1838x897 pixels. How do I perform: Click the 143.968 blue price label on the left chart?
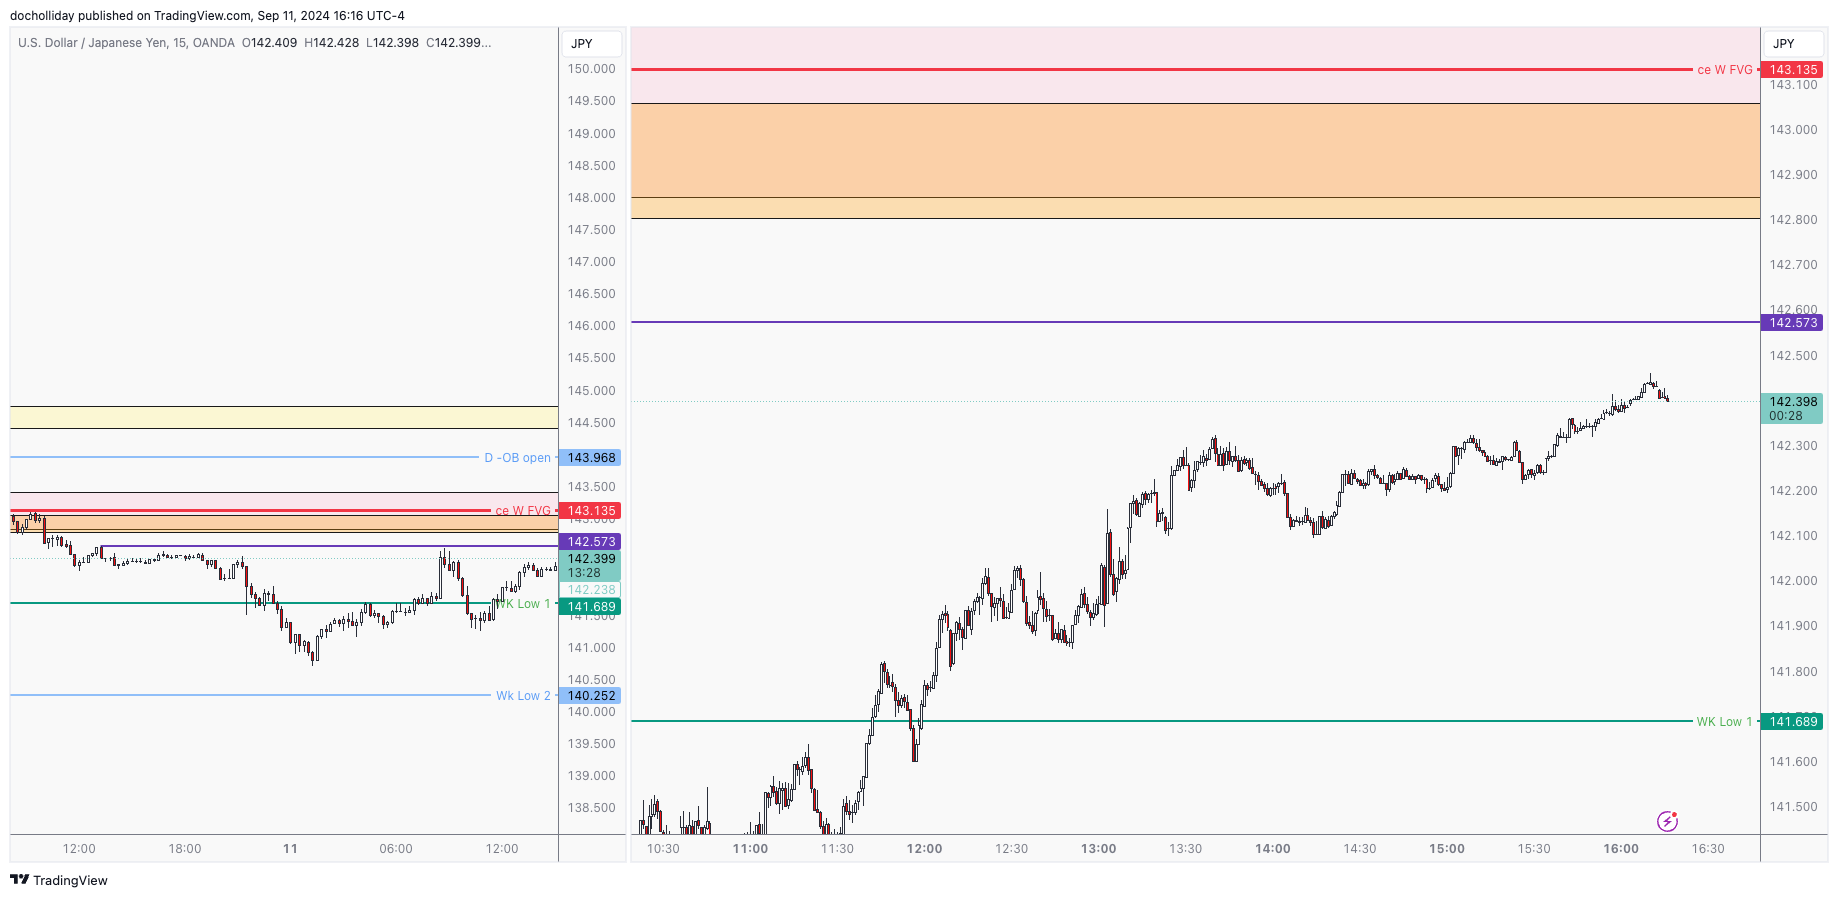pos(590,457)
